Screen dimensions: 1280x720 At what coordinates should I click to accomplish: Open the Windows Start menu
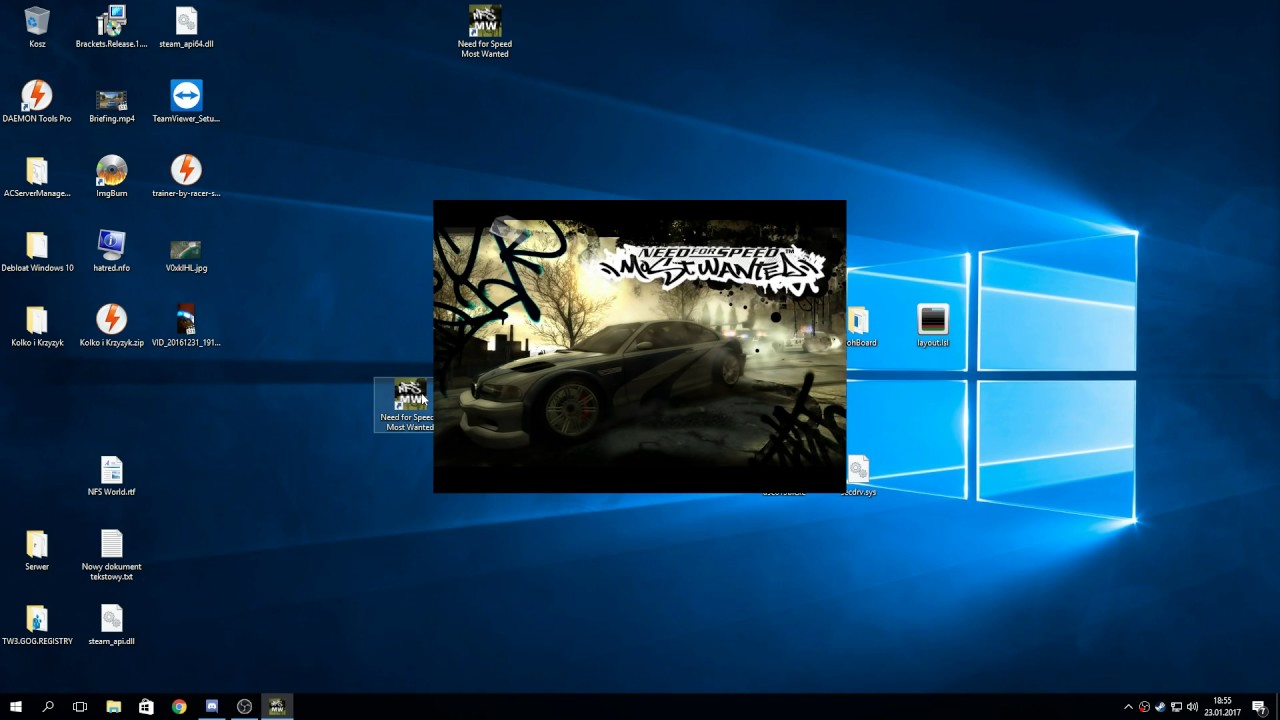(x=16, y=707)
